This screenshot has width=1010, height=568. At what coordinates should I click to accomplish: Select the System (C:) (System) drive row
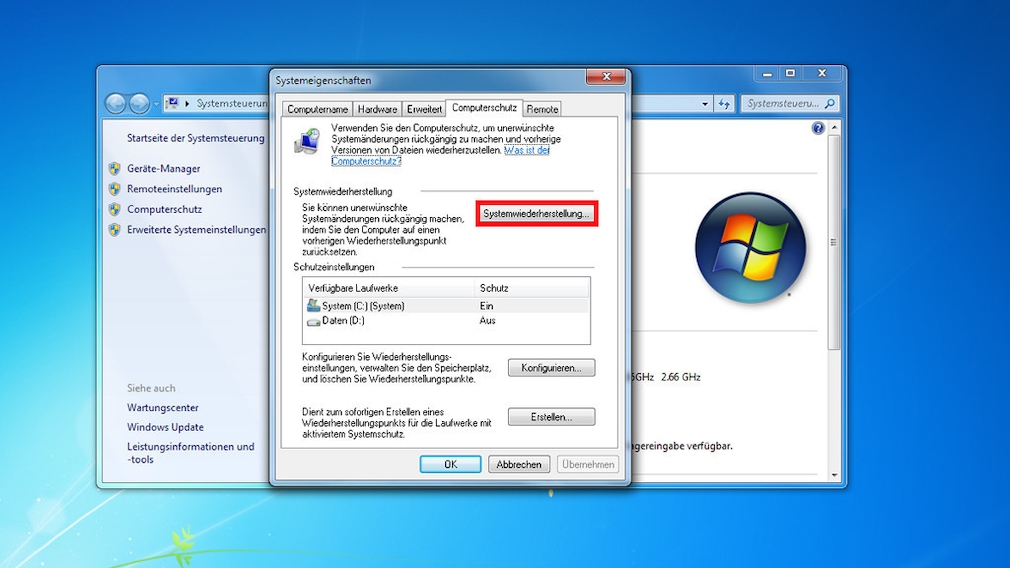446,306
